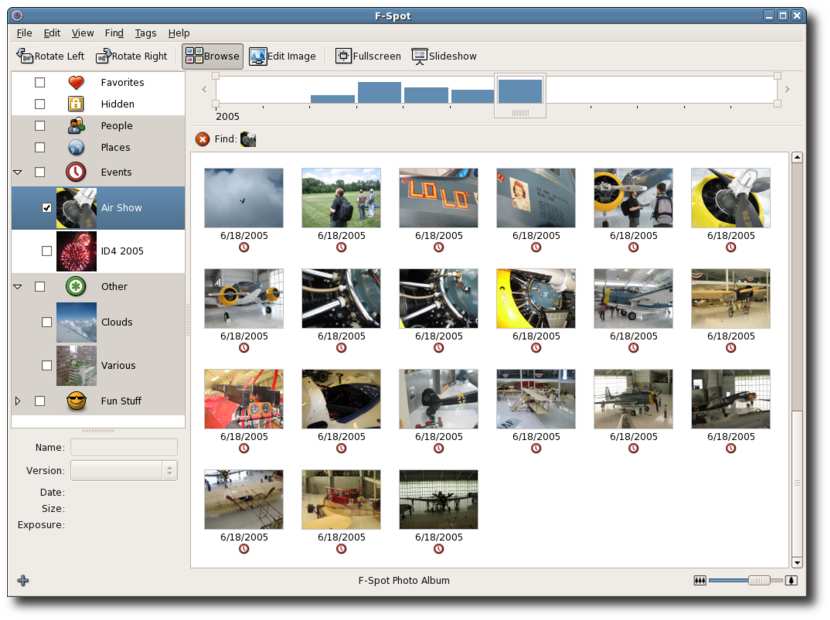Viewport: 830px width, 620px height.
Task: Uncheck the Air Show checkbox
Action: (x=47, y=208)
